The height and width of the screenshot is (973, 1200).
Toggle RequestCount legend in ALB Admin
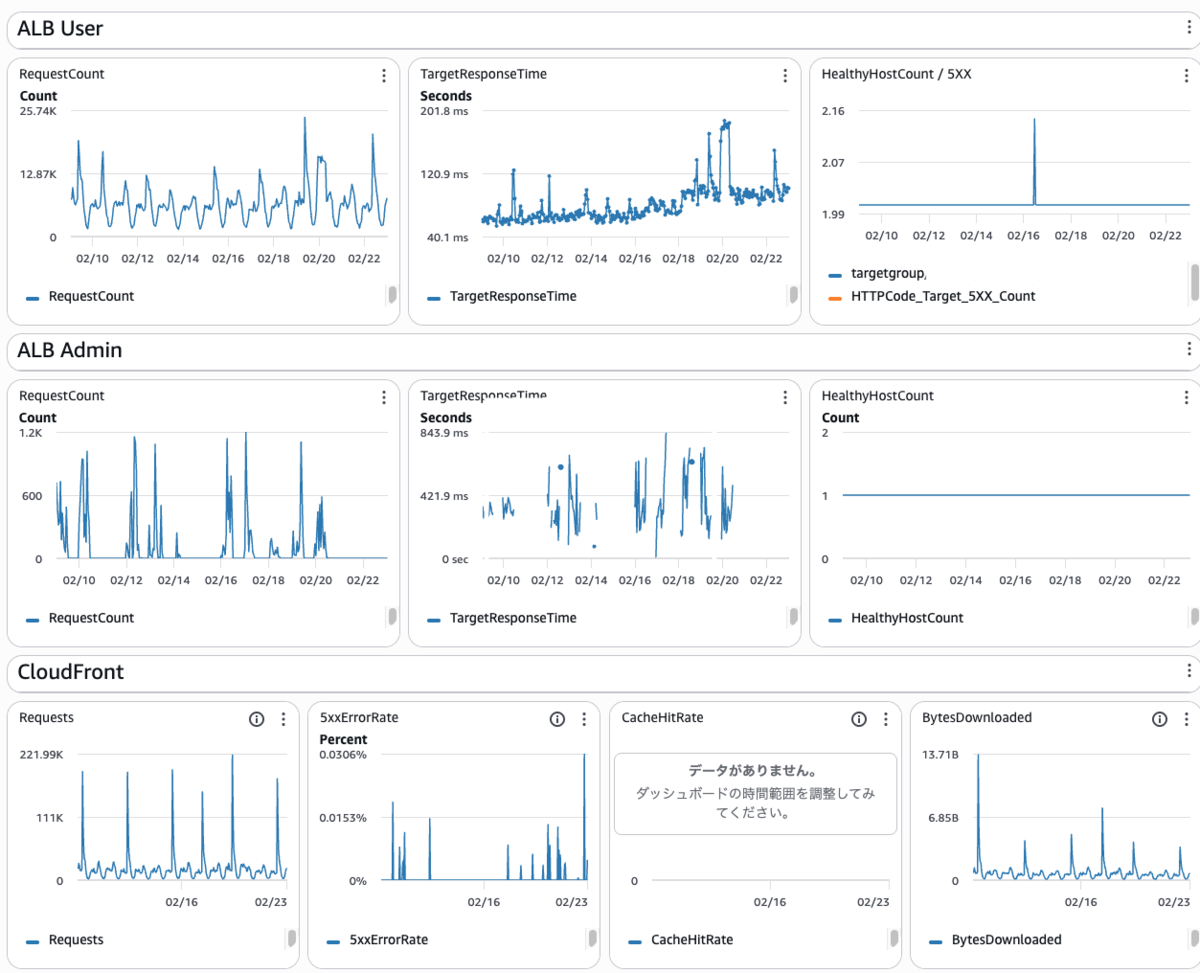(80, 618)
